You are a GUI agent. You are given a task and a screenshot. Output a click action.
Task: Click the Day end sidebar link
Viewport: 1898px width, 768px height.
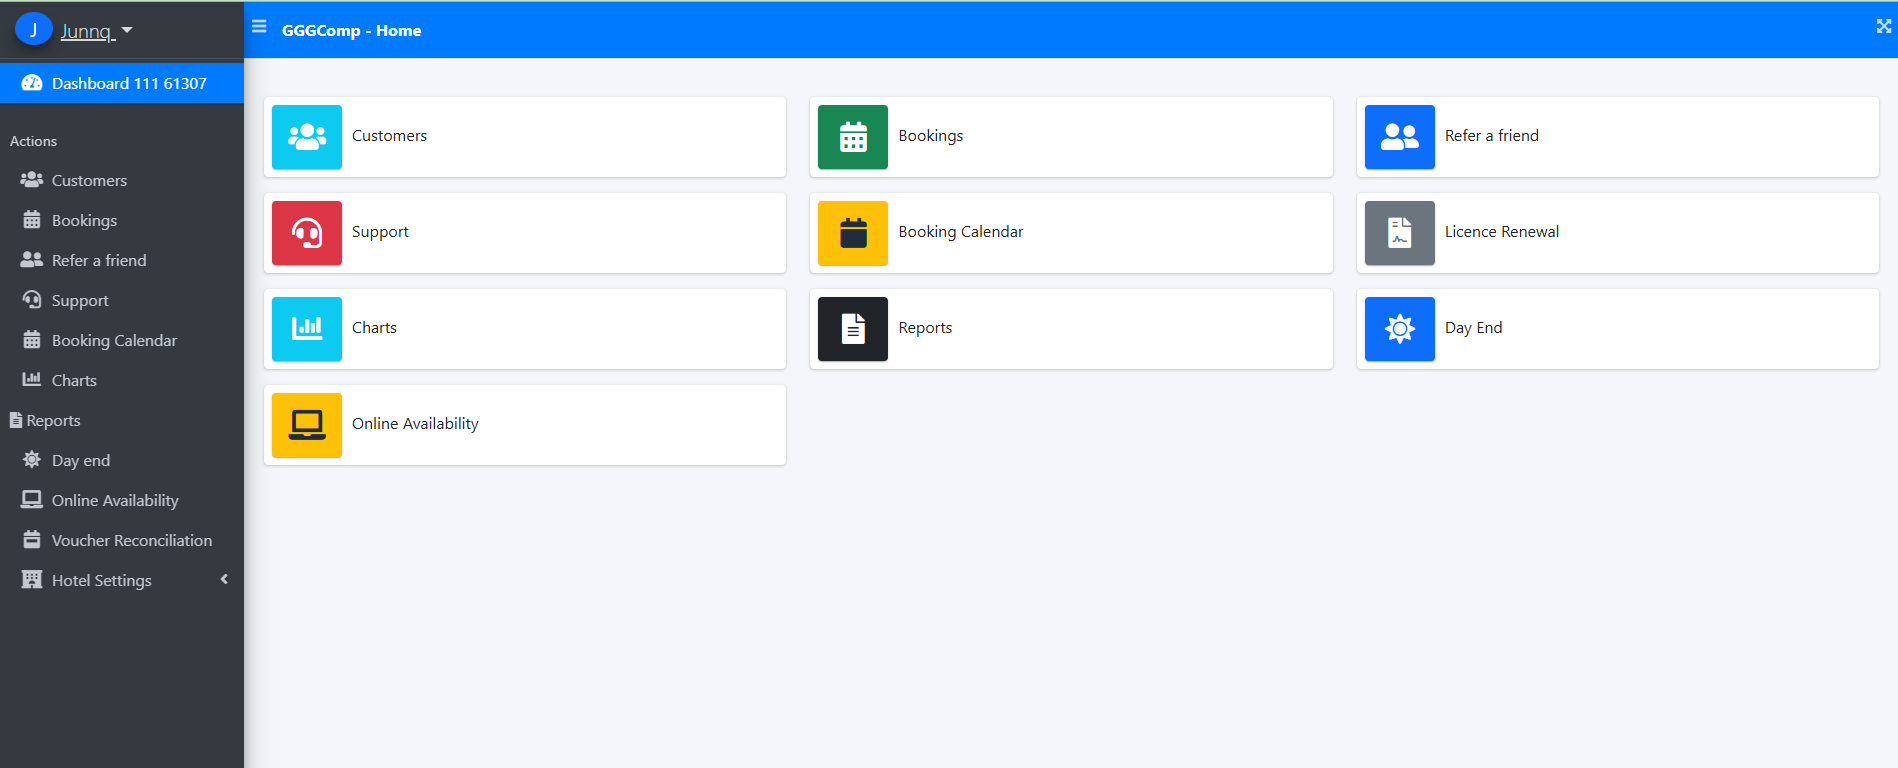coord(81,460)
